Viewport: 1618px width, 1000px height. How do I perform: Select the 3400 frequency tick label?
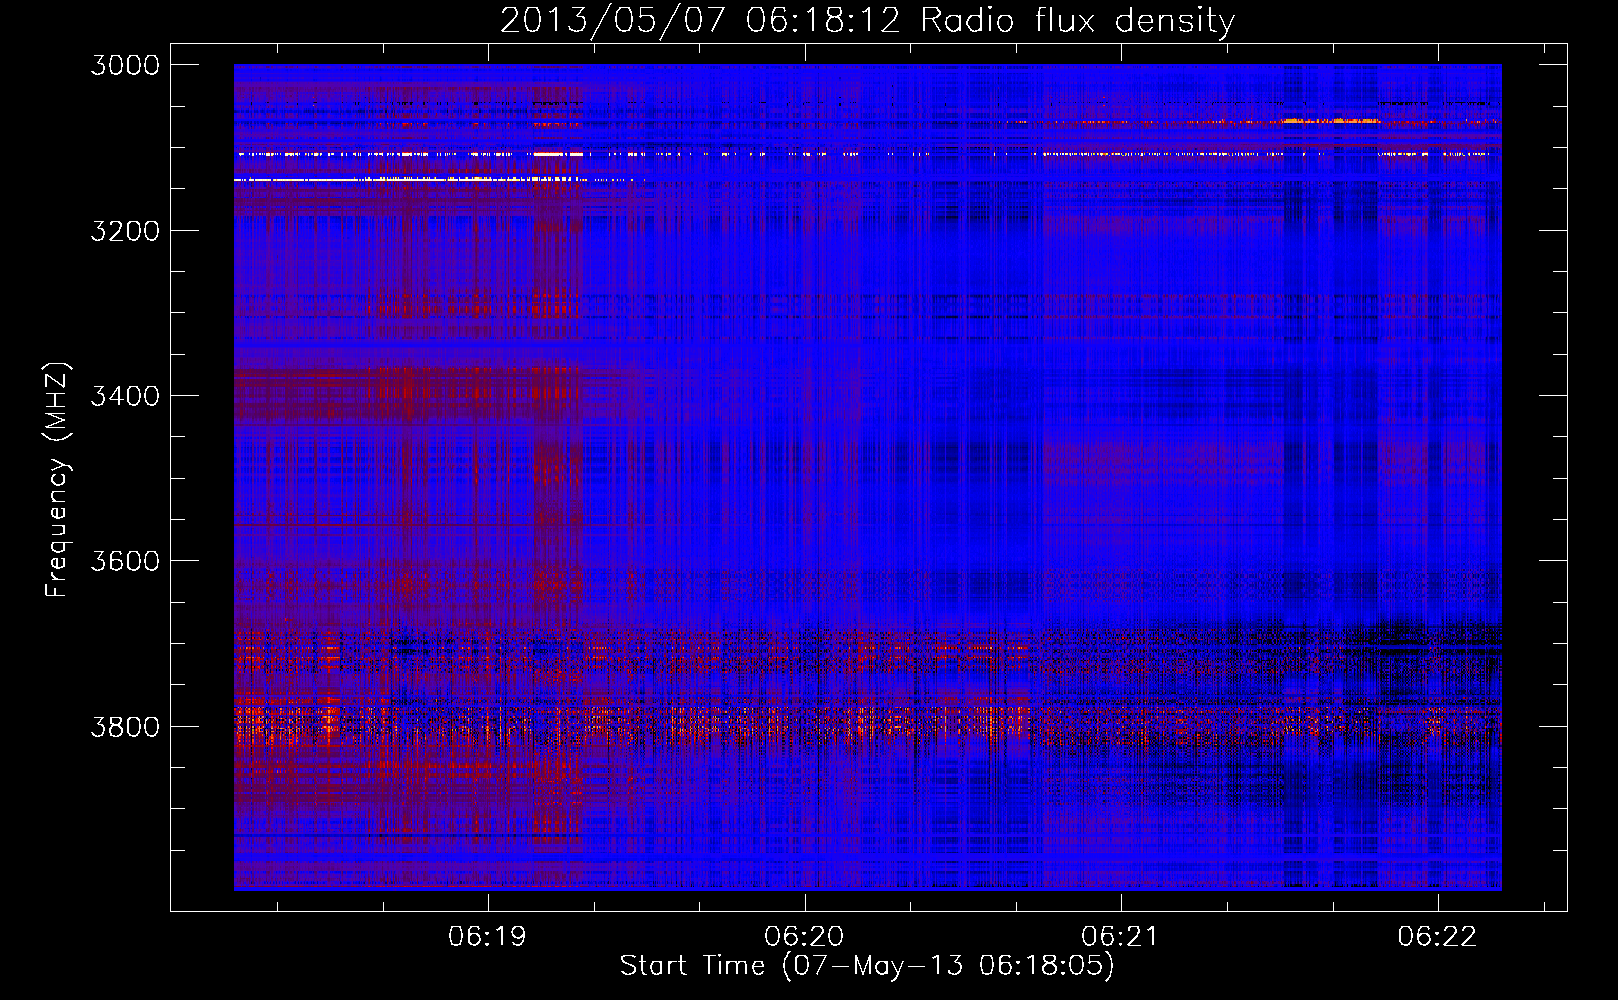coord(125,396)
